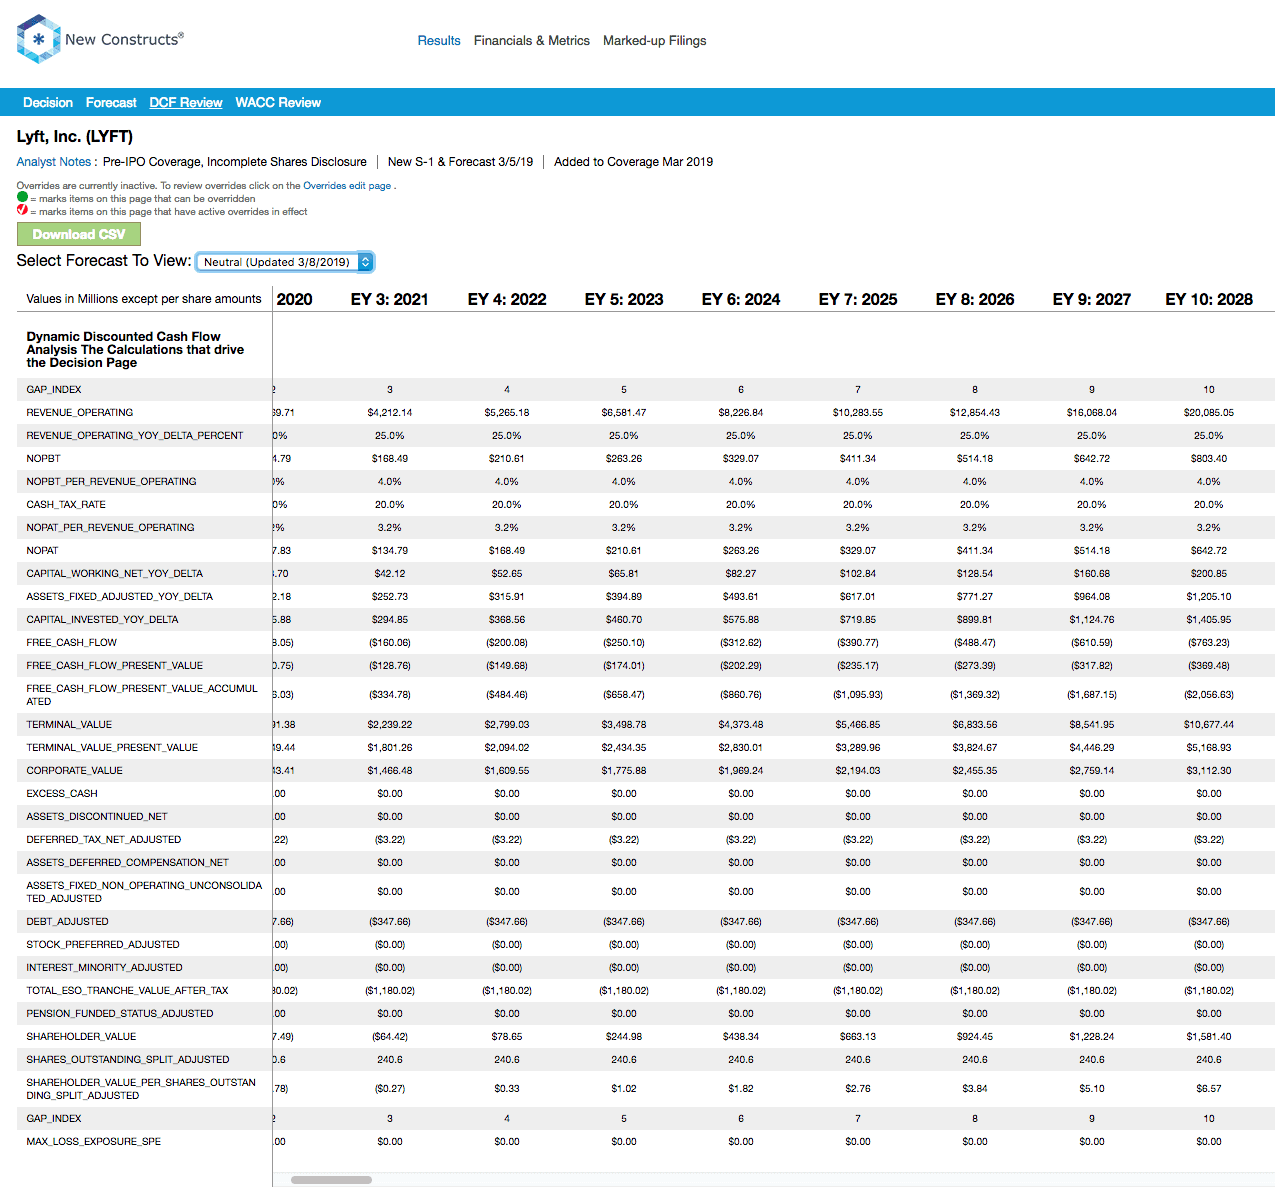Viewport: 1275px width, 1201px height.
Task: Select the ASSETS_FIXED_ADJUSTED_YOY_DELTA row label
Action: (120, 597)
